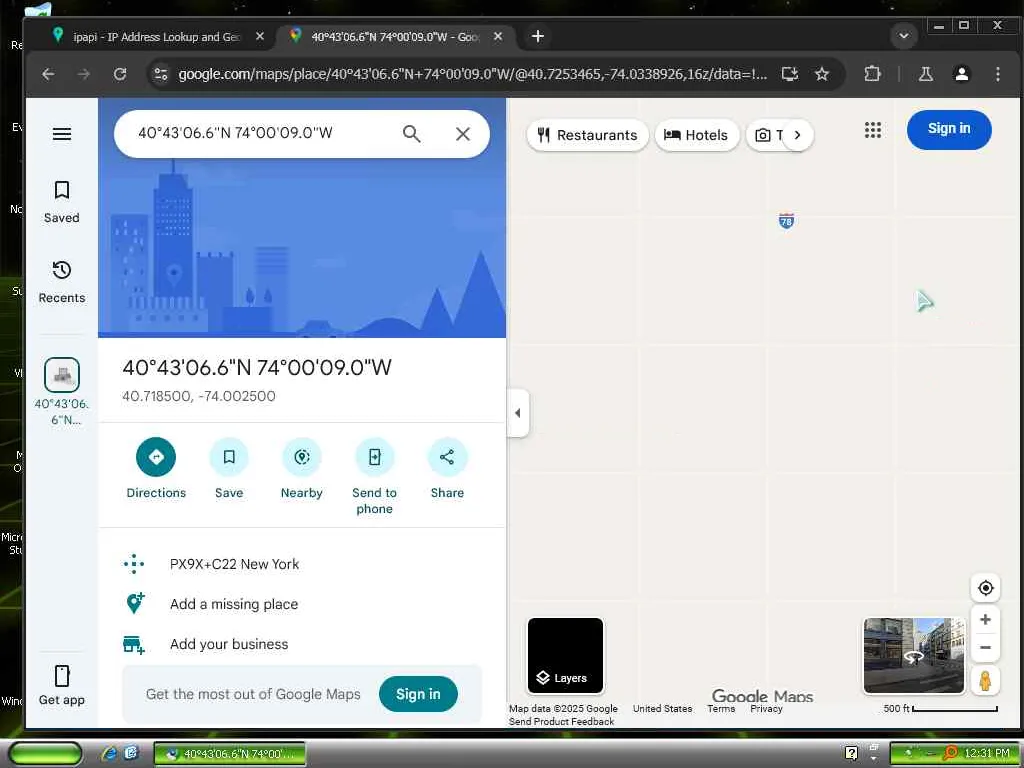Click the green Start button

pyautogui.click(x=44, y=754)
